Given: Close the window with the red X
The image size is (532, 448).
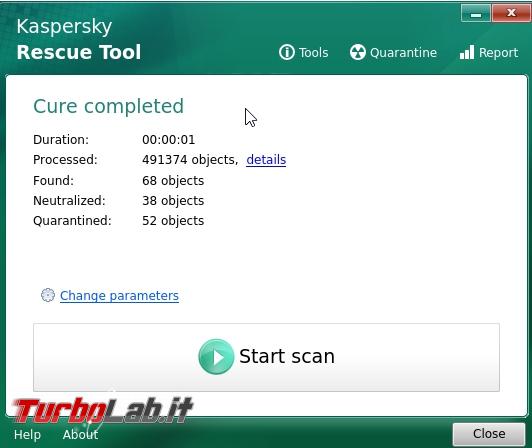Looking at the screenshot, I should point(511,14).
